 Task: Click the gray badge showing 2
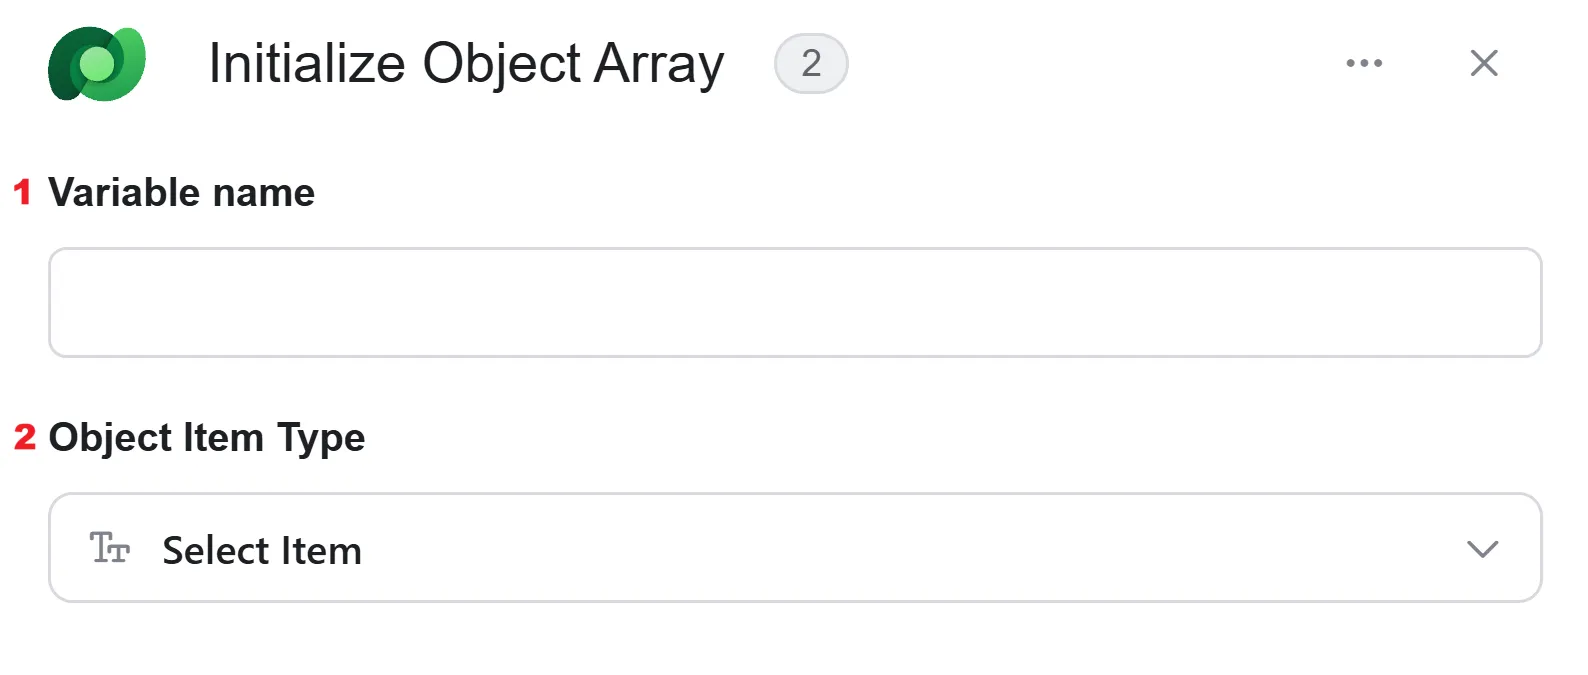click(x=811, y=64)
